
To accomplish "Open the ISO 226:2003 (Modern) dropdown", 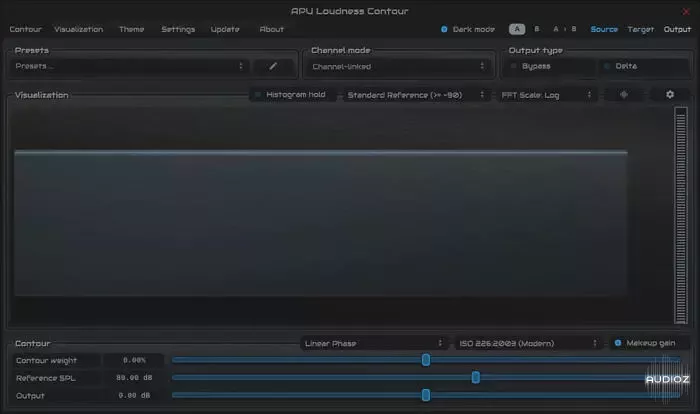I will [x=528, y=343].
